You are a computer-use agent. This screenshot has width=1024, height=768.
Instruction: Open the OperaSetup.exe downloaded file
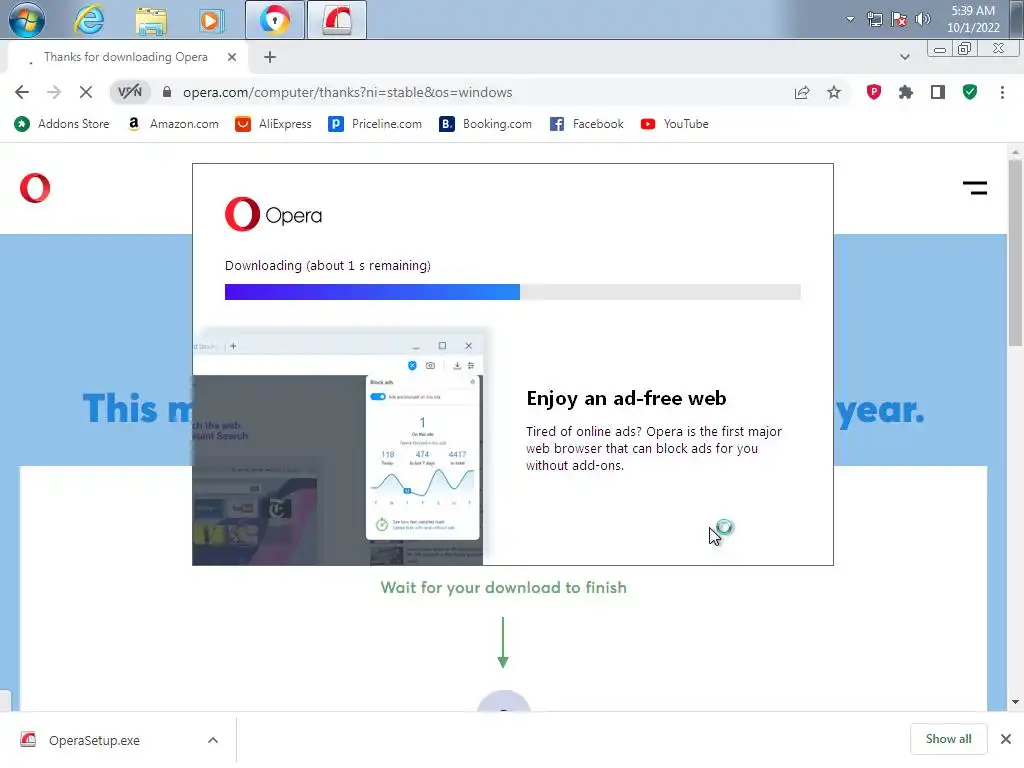pos(94,740)
